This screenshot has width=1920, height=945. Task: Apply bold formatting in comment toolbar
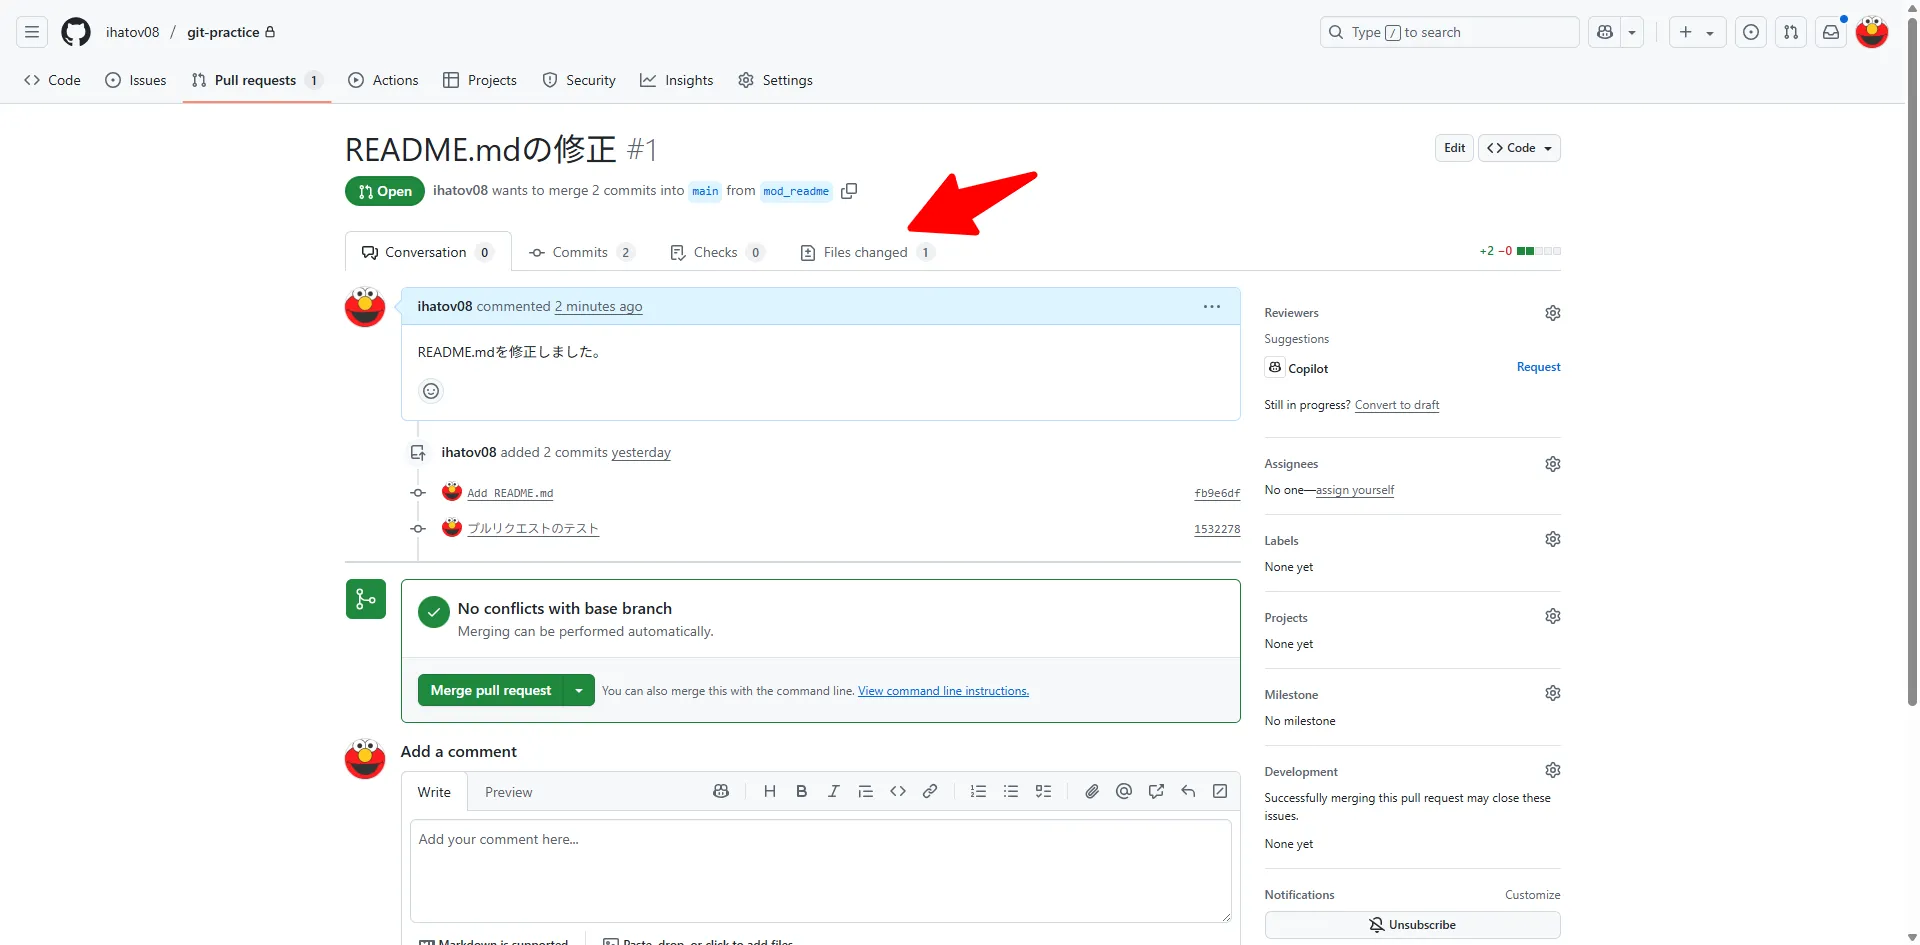802,791
